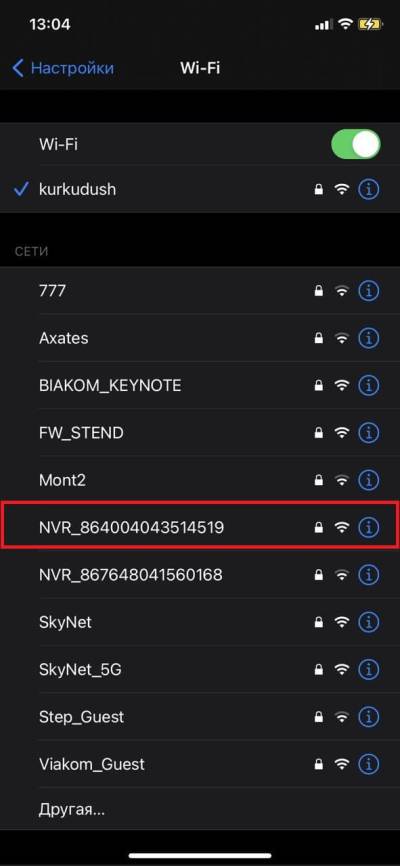Image resolution: width=400 pixels, height=866 pixels.
Task: Tap the info icon next to SkyNet_5G
Action: pyautogui.click(x=369, y=670)
